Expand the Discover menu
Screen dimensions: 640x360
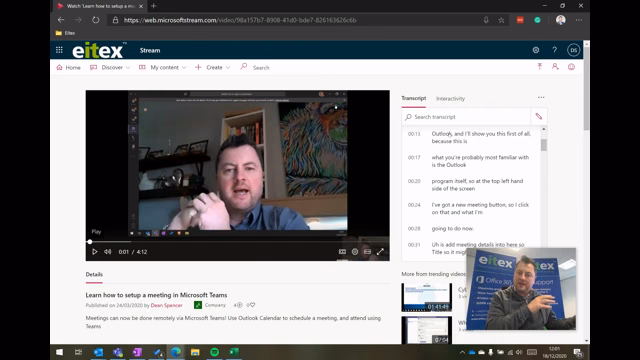(110, 67)
